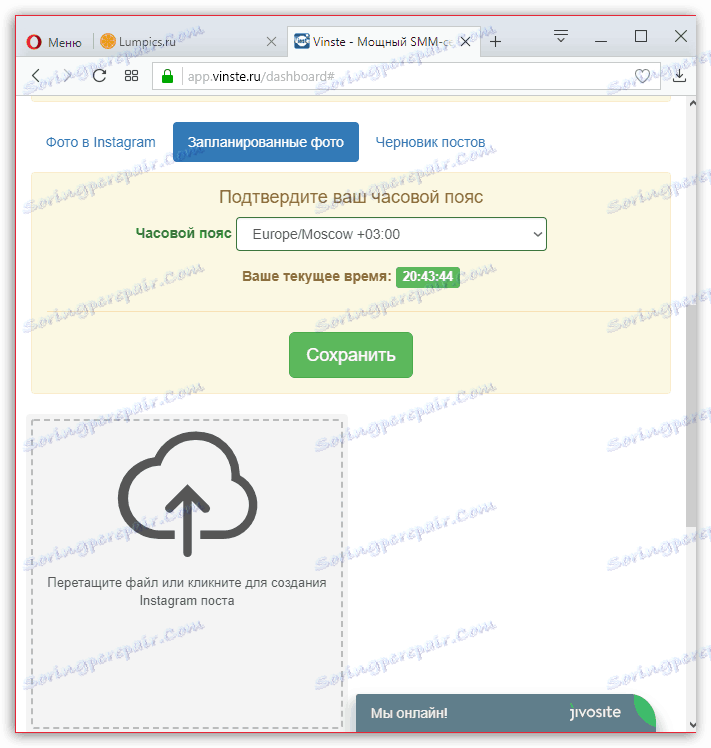This screenshot has height=748, width=711.
Task: Open the tab menu icon in title bar
Action: point(561,36)
